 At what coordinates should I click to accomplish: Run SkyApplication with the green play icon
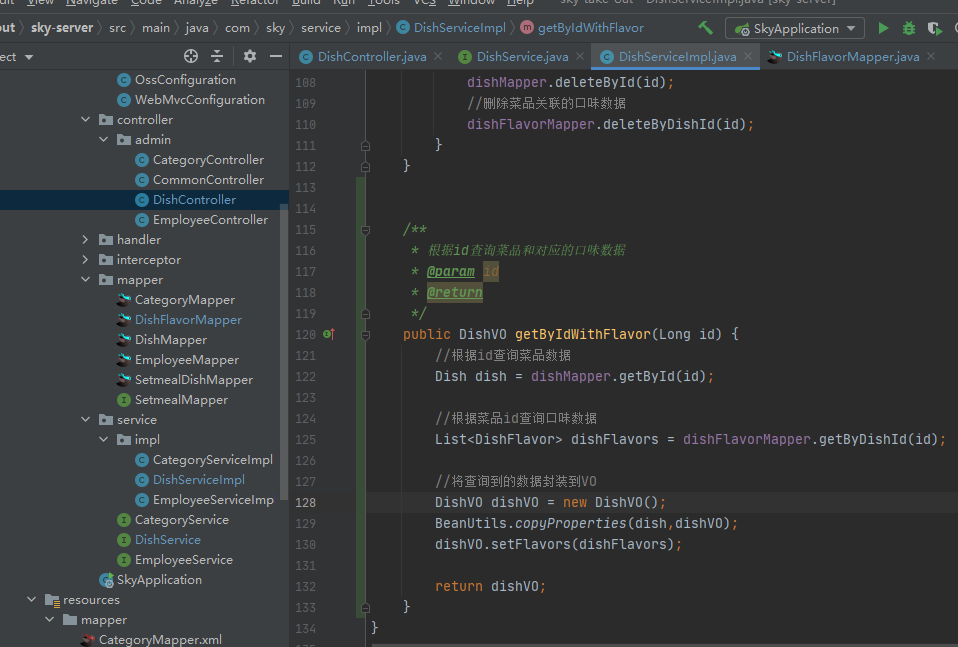coord(883,29)
